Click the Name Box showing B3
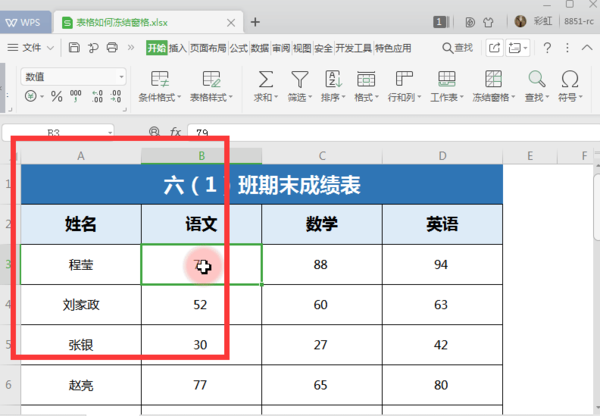The height and width of the screenshot is (416, 600). [58, 132]
